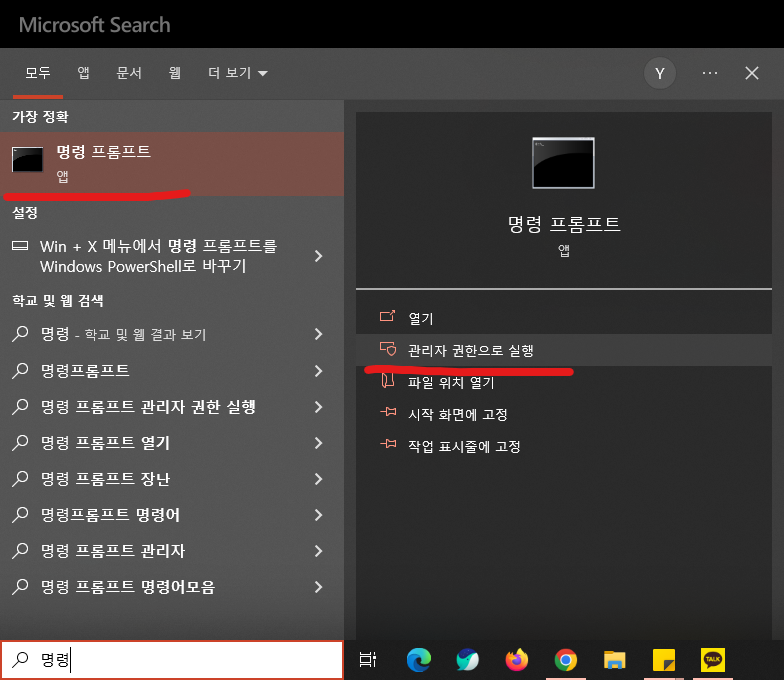Click search icon beside 명령프롬프트 명령어

click(20, 514)
